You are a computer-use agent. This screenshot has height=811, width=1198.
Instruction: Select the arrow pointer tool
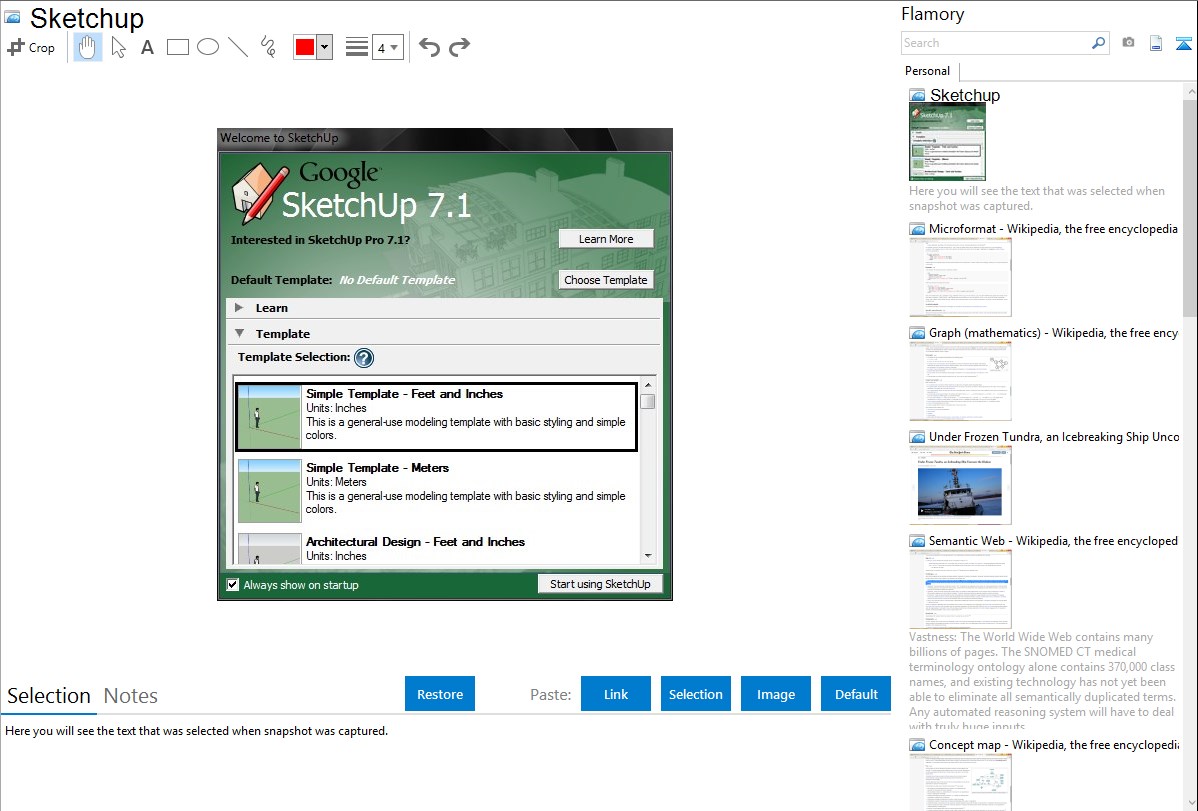point(118,47)
